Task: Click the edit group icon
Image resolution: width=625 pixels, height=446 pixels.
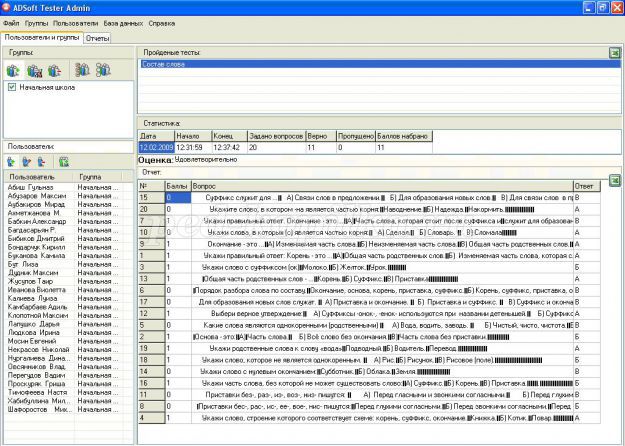Action: click(x=35, y=71)
